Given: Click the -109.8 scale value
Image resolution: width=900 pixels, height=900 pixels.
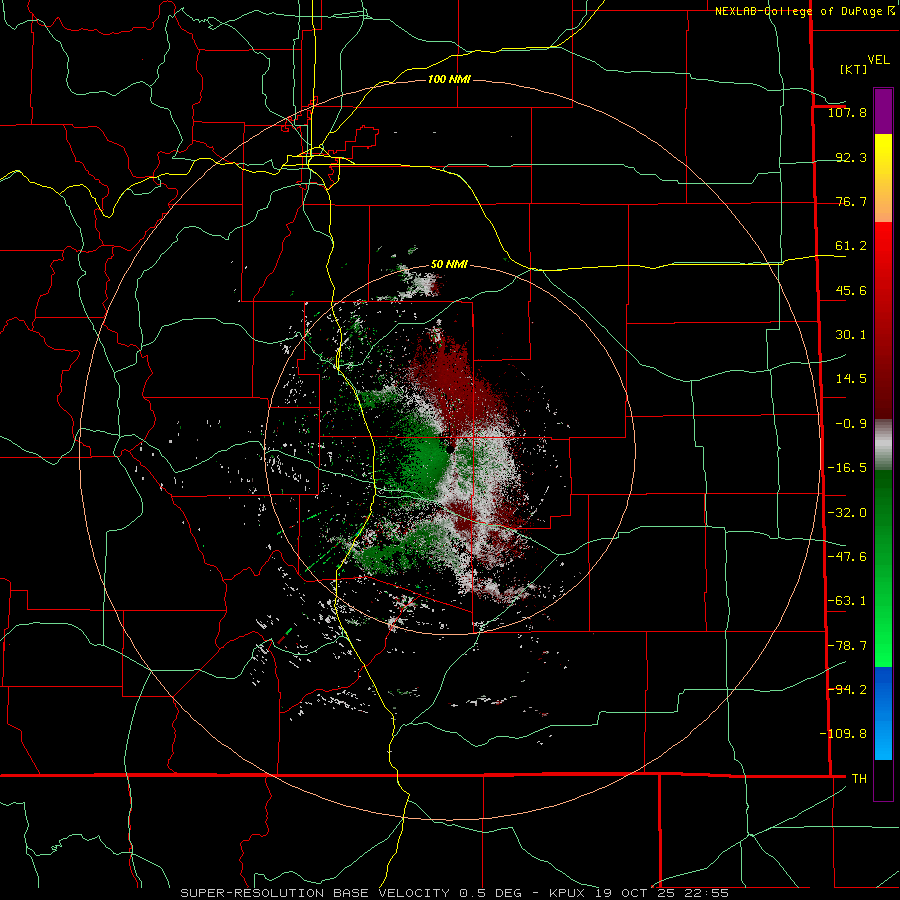Looking at the screenshot, I should (x=843, y=734).
